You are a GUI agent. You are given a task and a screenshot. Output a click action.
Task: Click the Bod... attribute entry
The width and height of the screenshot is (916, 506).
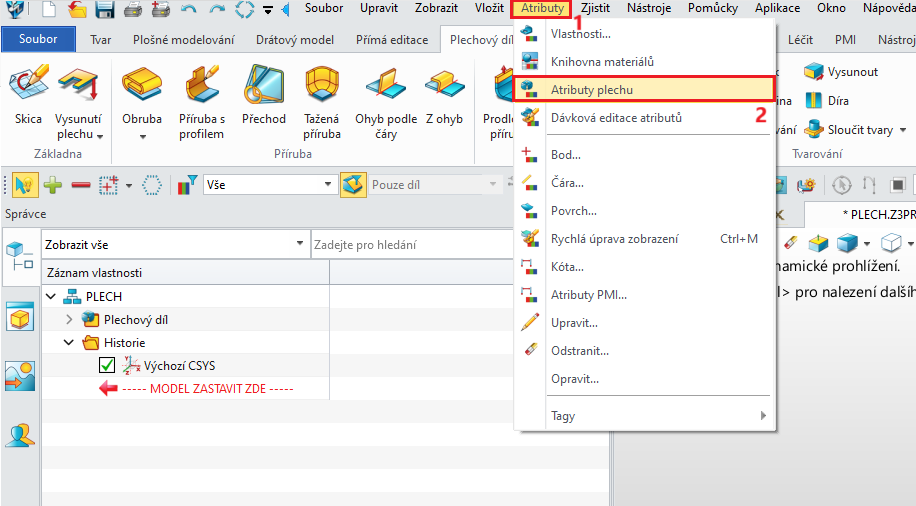[644, 155]
